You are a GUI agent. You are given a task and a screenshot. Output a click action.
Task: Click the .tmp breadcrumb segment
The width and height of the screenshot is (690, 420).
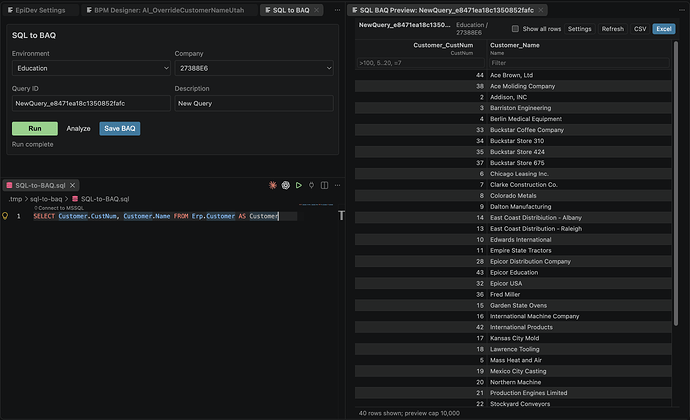15,199
